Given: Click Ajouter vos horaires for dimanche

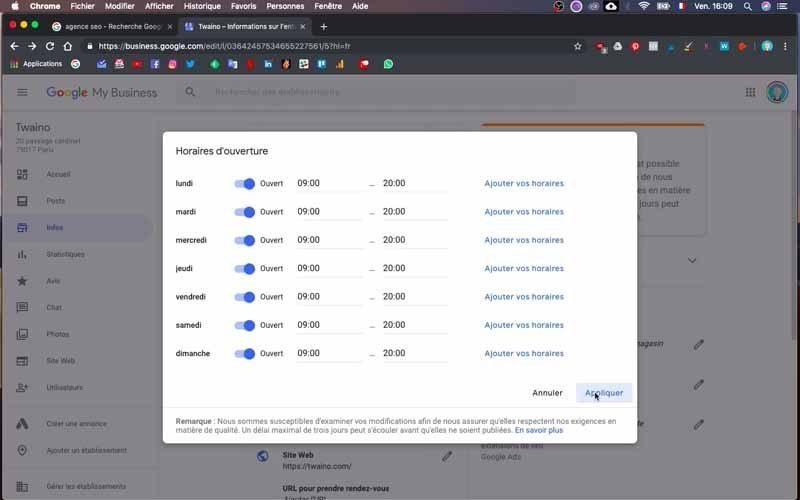Looking at the screenshot, I should click(524, 354).
